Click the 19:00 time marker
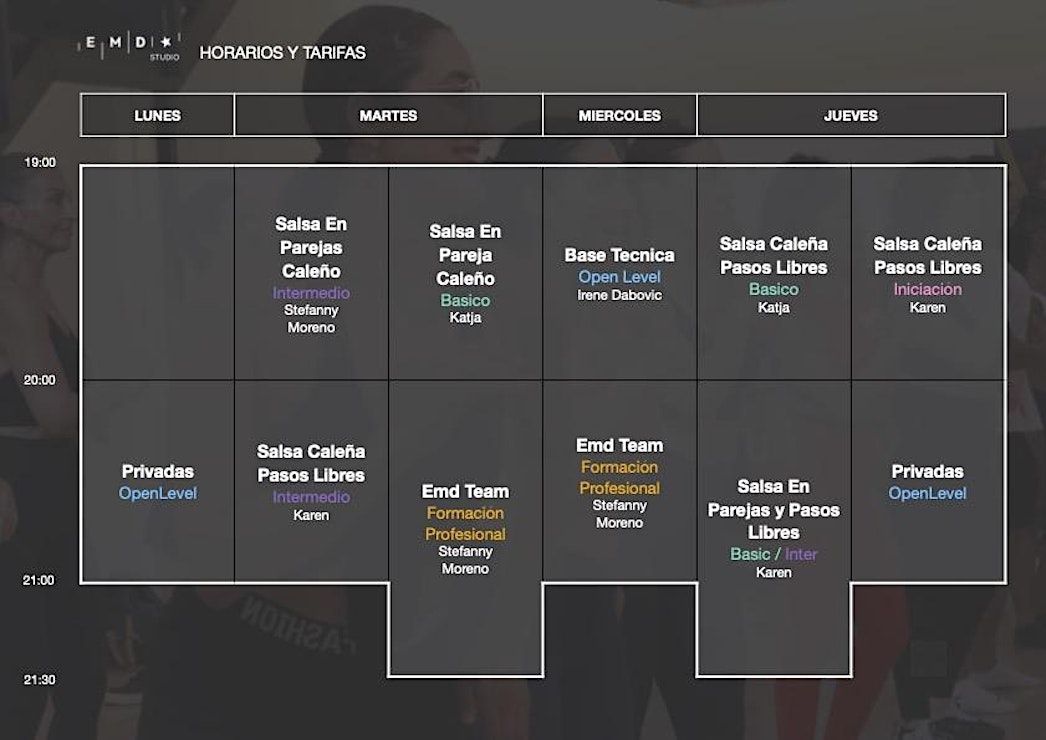 (40, 162)
